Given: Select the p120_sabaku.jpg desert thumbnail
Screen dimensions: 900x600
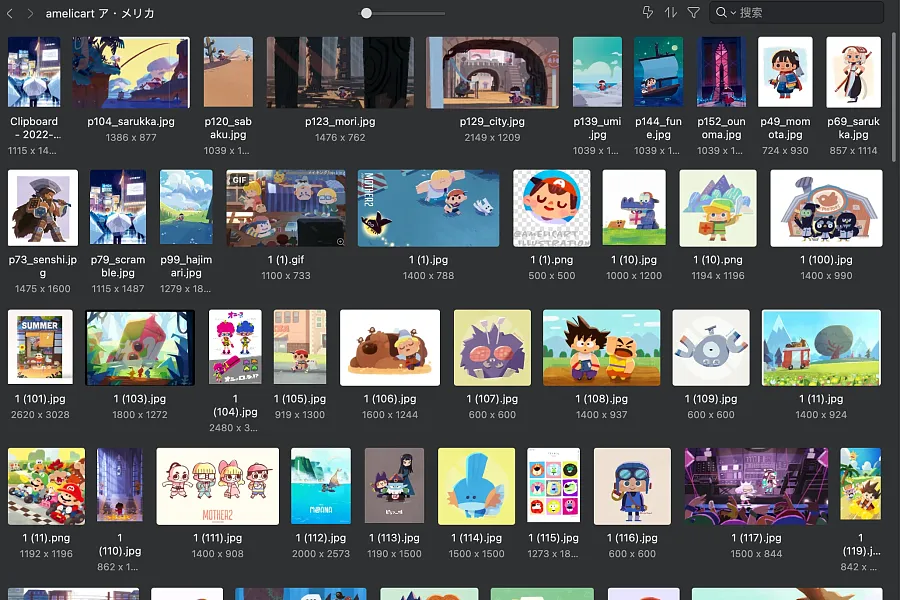Looking at the screenshot, I should tap(228, 72).
